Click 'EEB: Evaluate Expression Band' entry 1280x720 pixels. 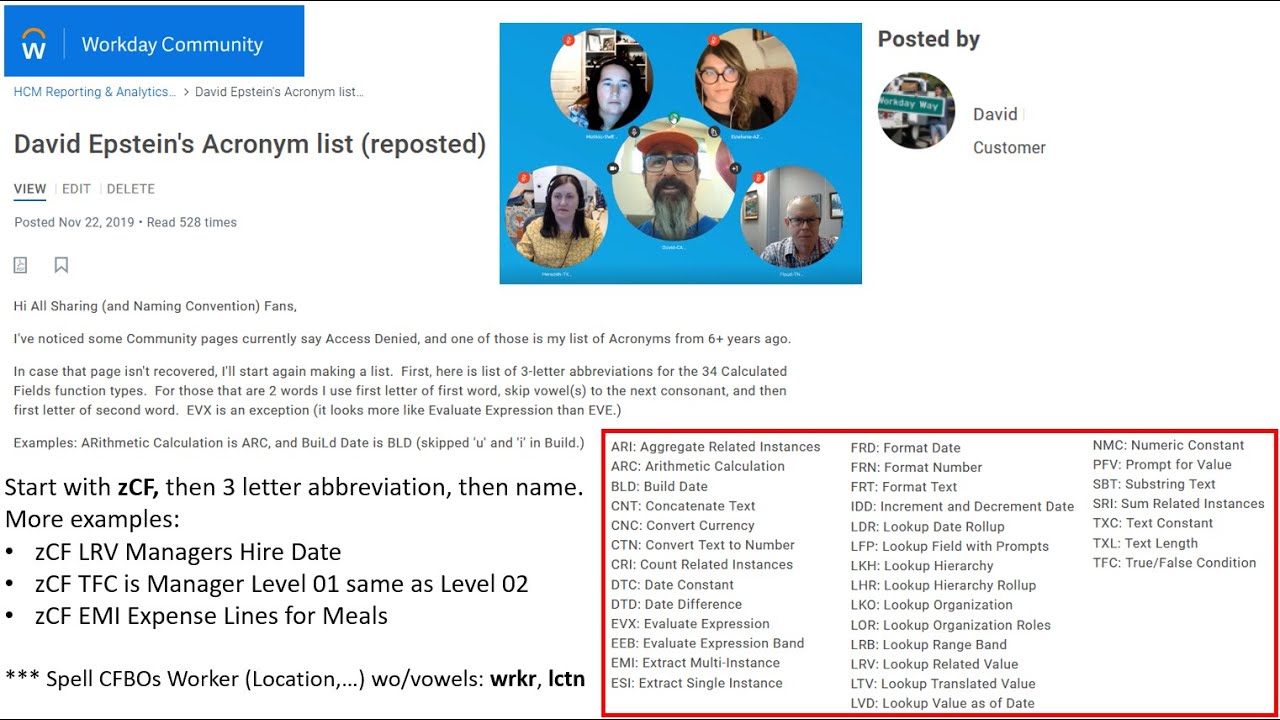(707, 643)
